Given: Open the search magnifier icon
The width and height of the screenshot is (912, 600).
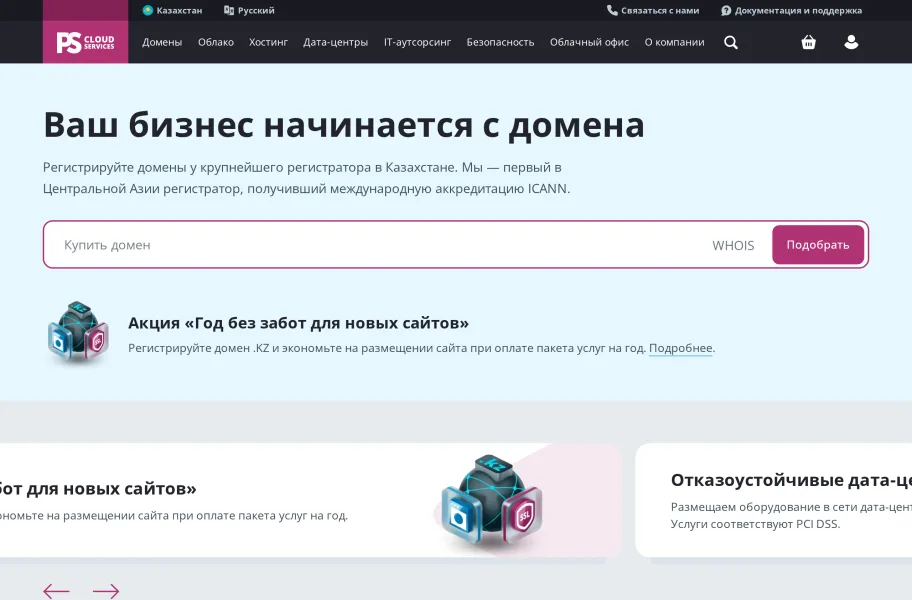Looking at the screenshot, I should 731,42.
